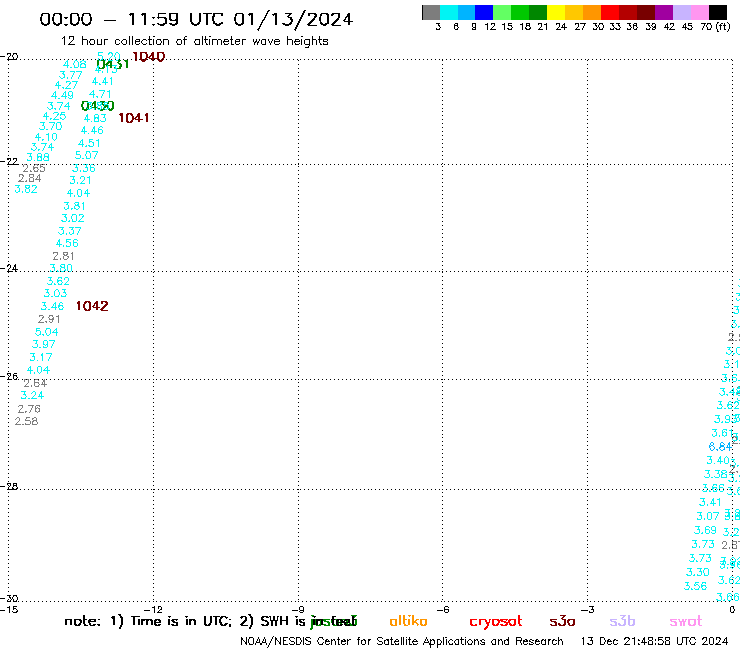Click the wave height value 4.49
The width and height of the screenshot is (740, 650).
(x=62, y=95)
